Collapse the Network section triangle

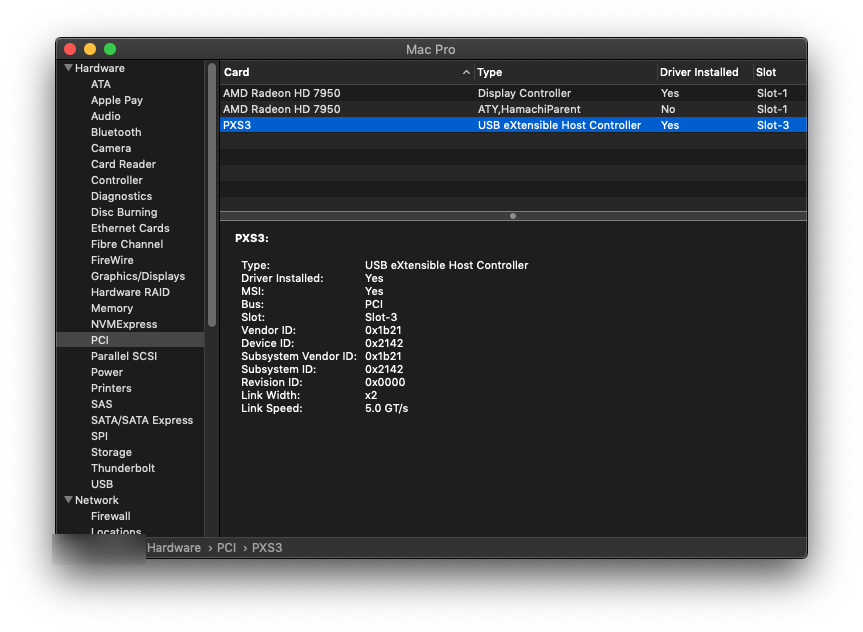(x=68, y=500)
